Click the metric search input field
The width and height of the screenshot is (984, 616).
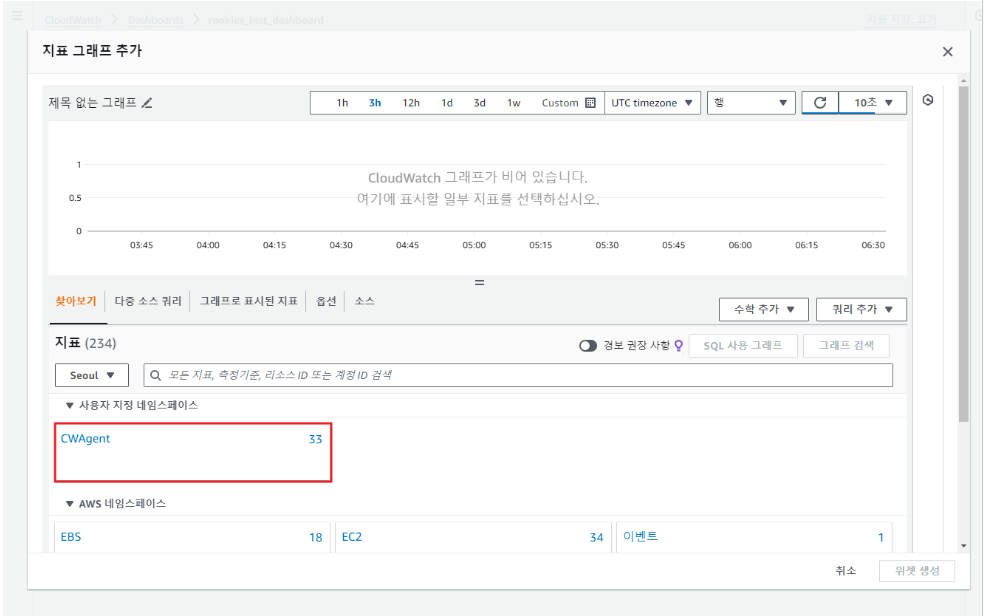point(518,375)
